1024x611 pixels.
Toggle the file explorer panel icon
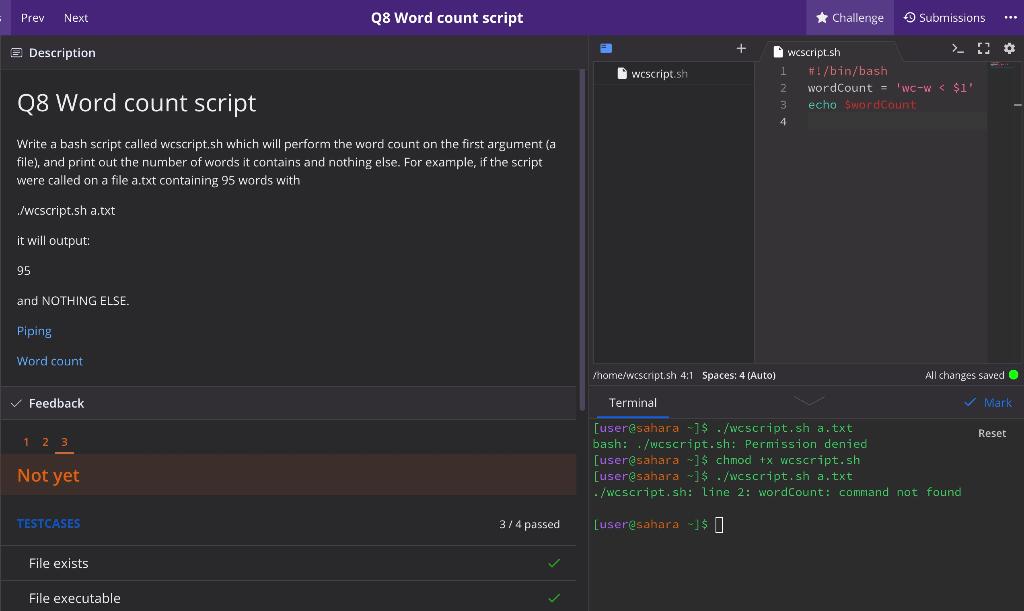click(606, 48)
